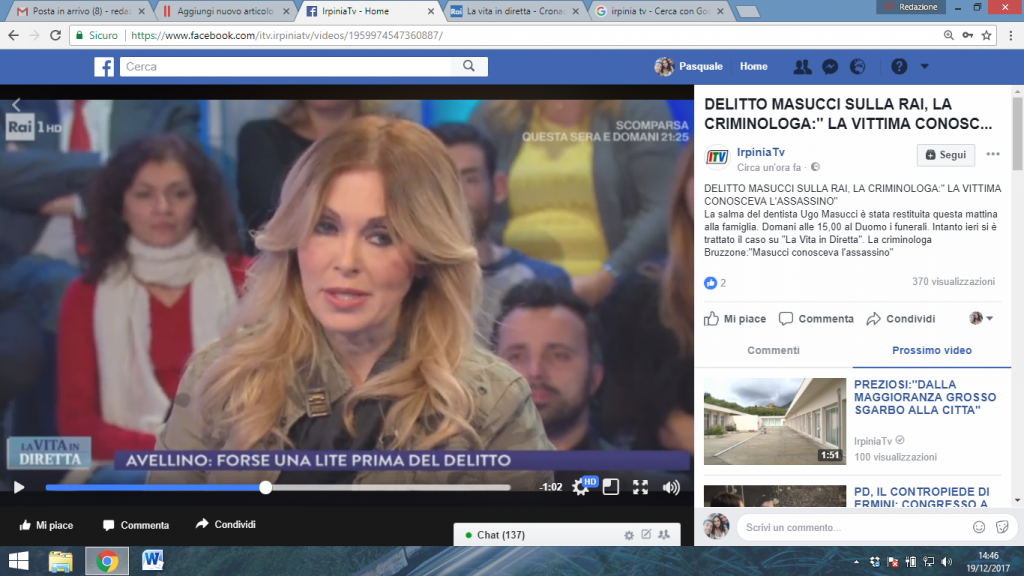Open notifications globe icon
The width and height of the screenshot is (1024, 576).
(857, 67)
